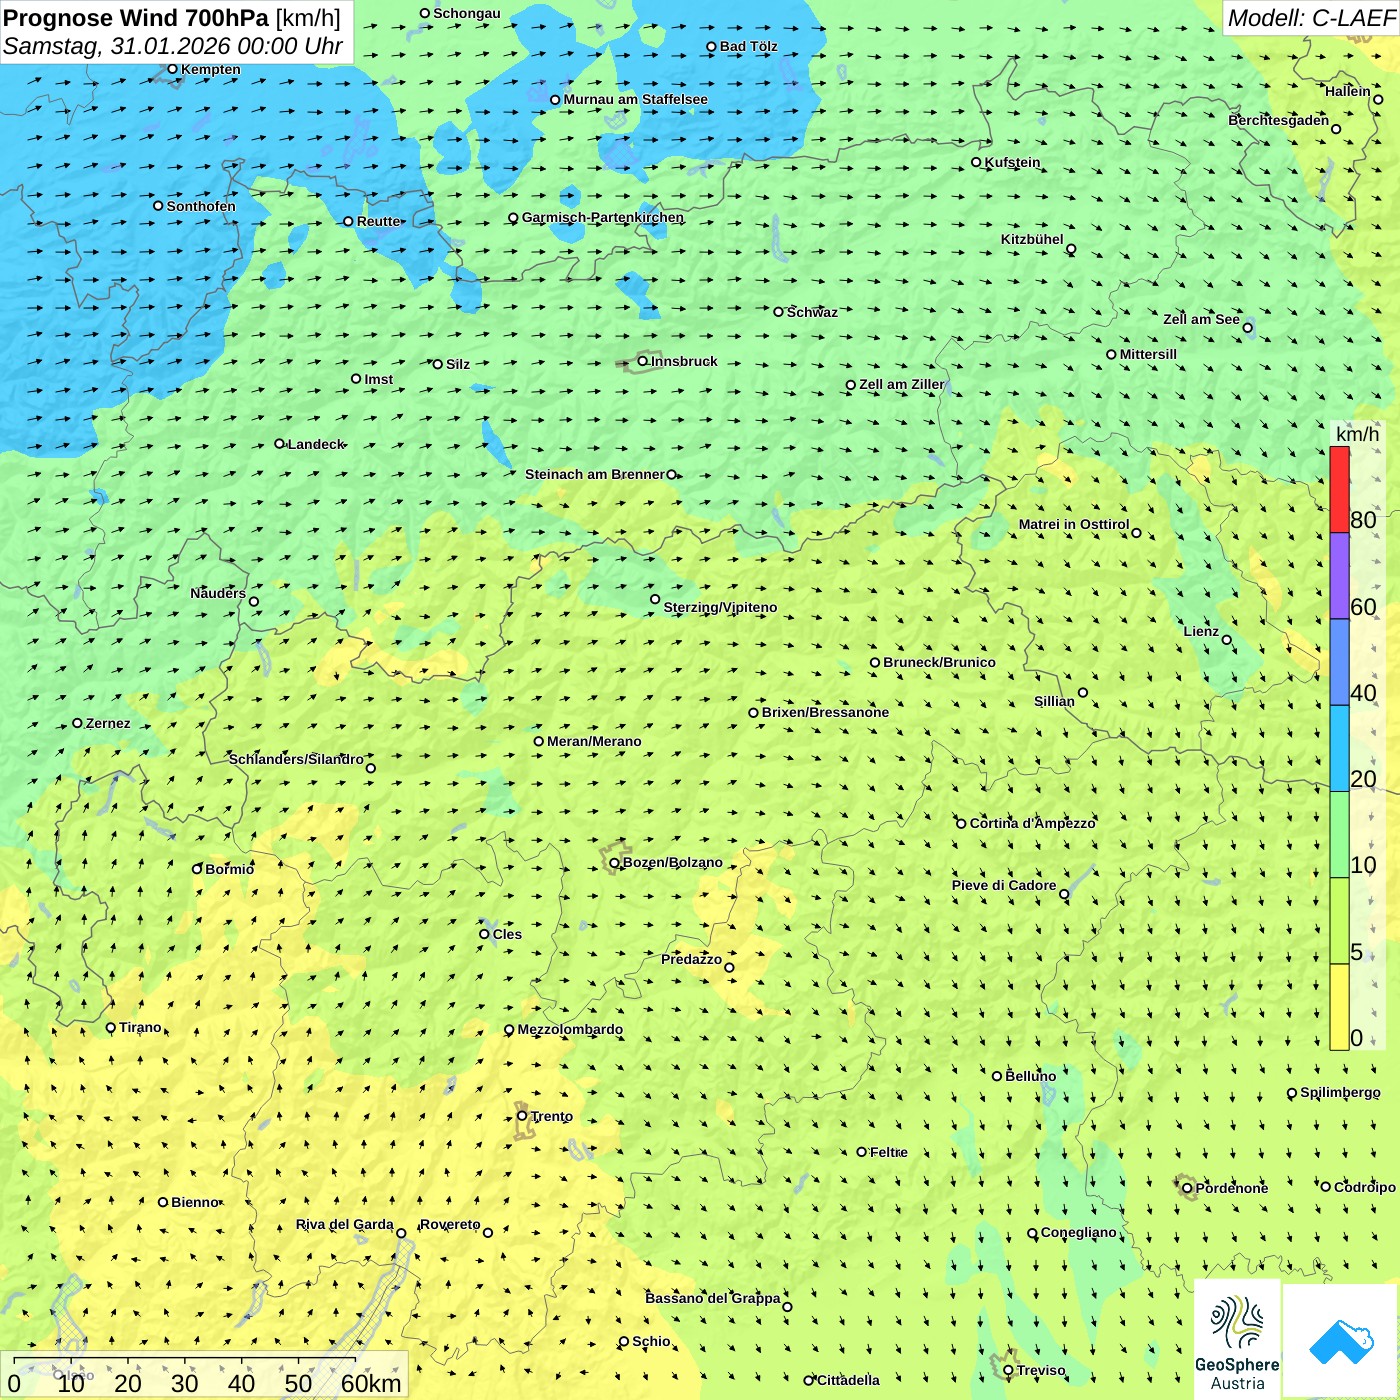Screen dimensions: 1400x1400
Task: Click the 'Matrei in Osttirol' label
Action: point(1074,524)
